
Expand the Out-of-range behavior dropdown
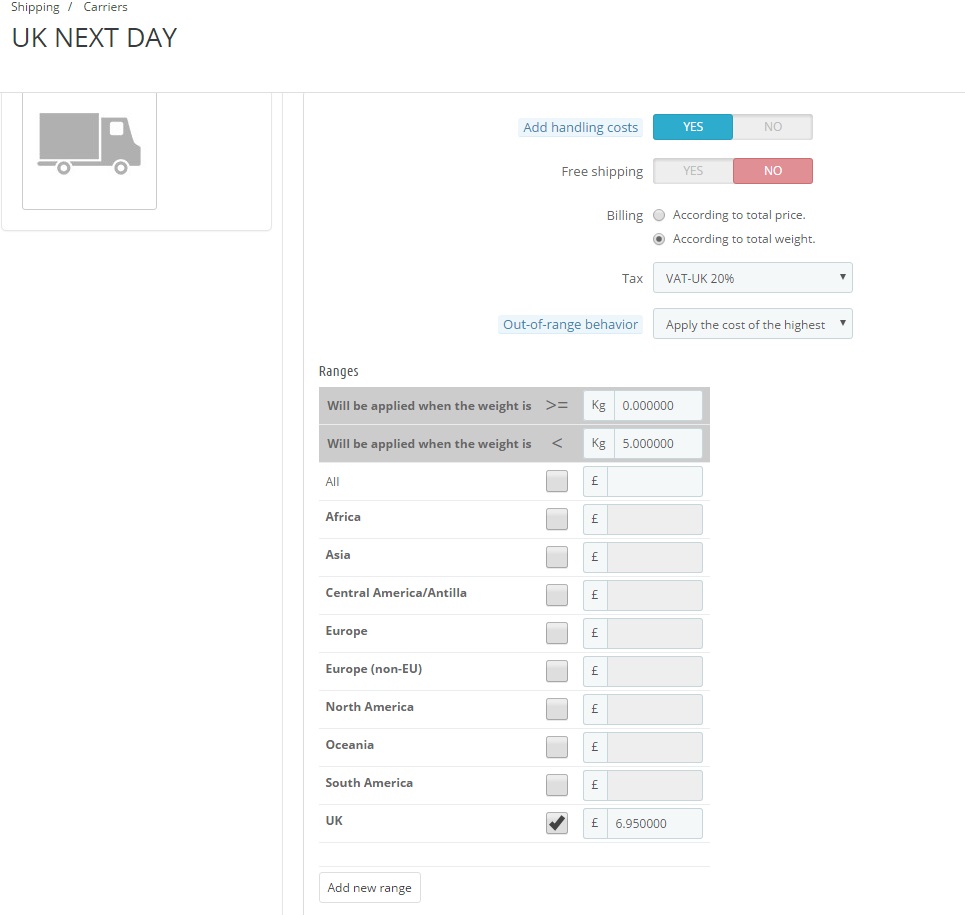[x=753, y=324]
